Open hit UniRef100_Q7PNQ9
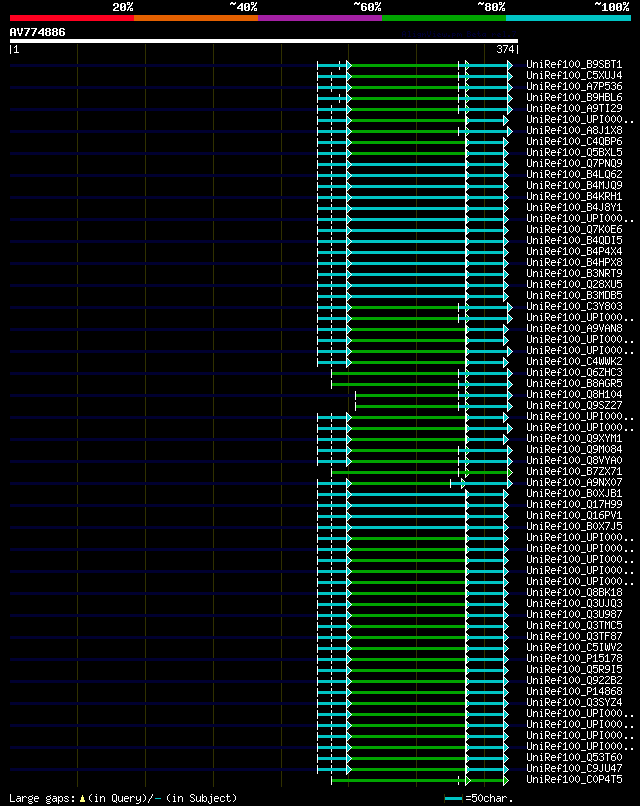This screenshot has height=806, width=640. (x=574, y=163)
